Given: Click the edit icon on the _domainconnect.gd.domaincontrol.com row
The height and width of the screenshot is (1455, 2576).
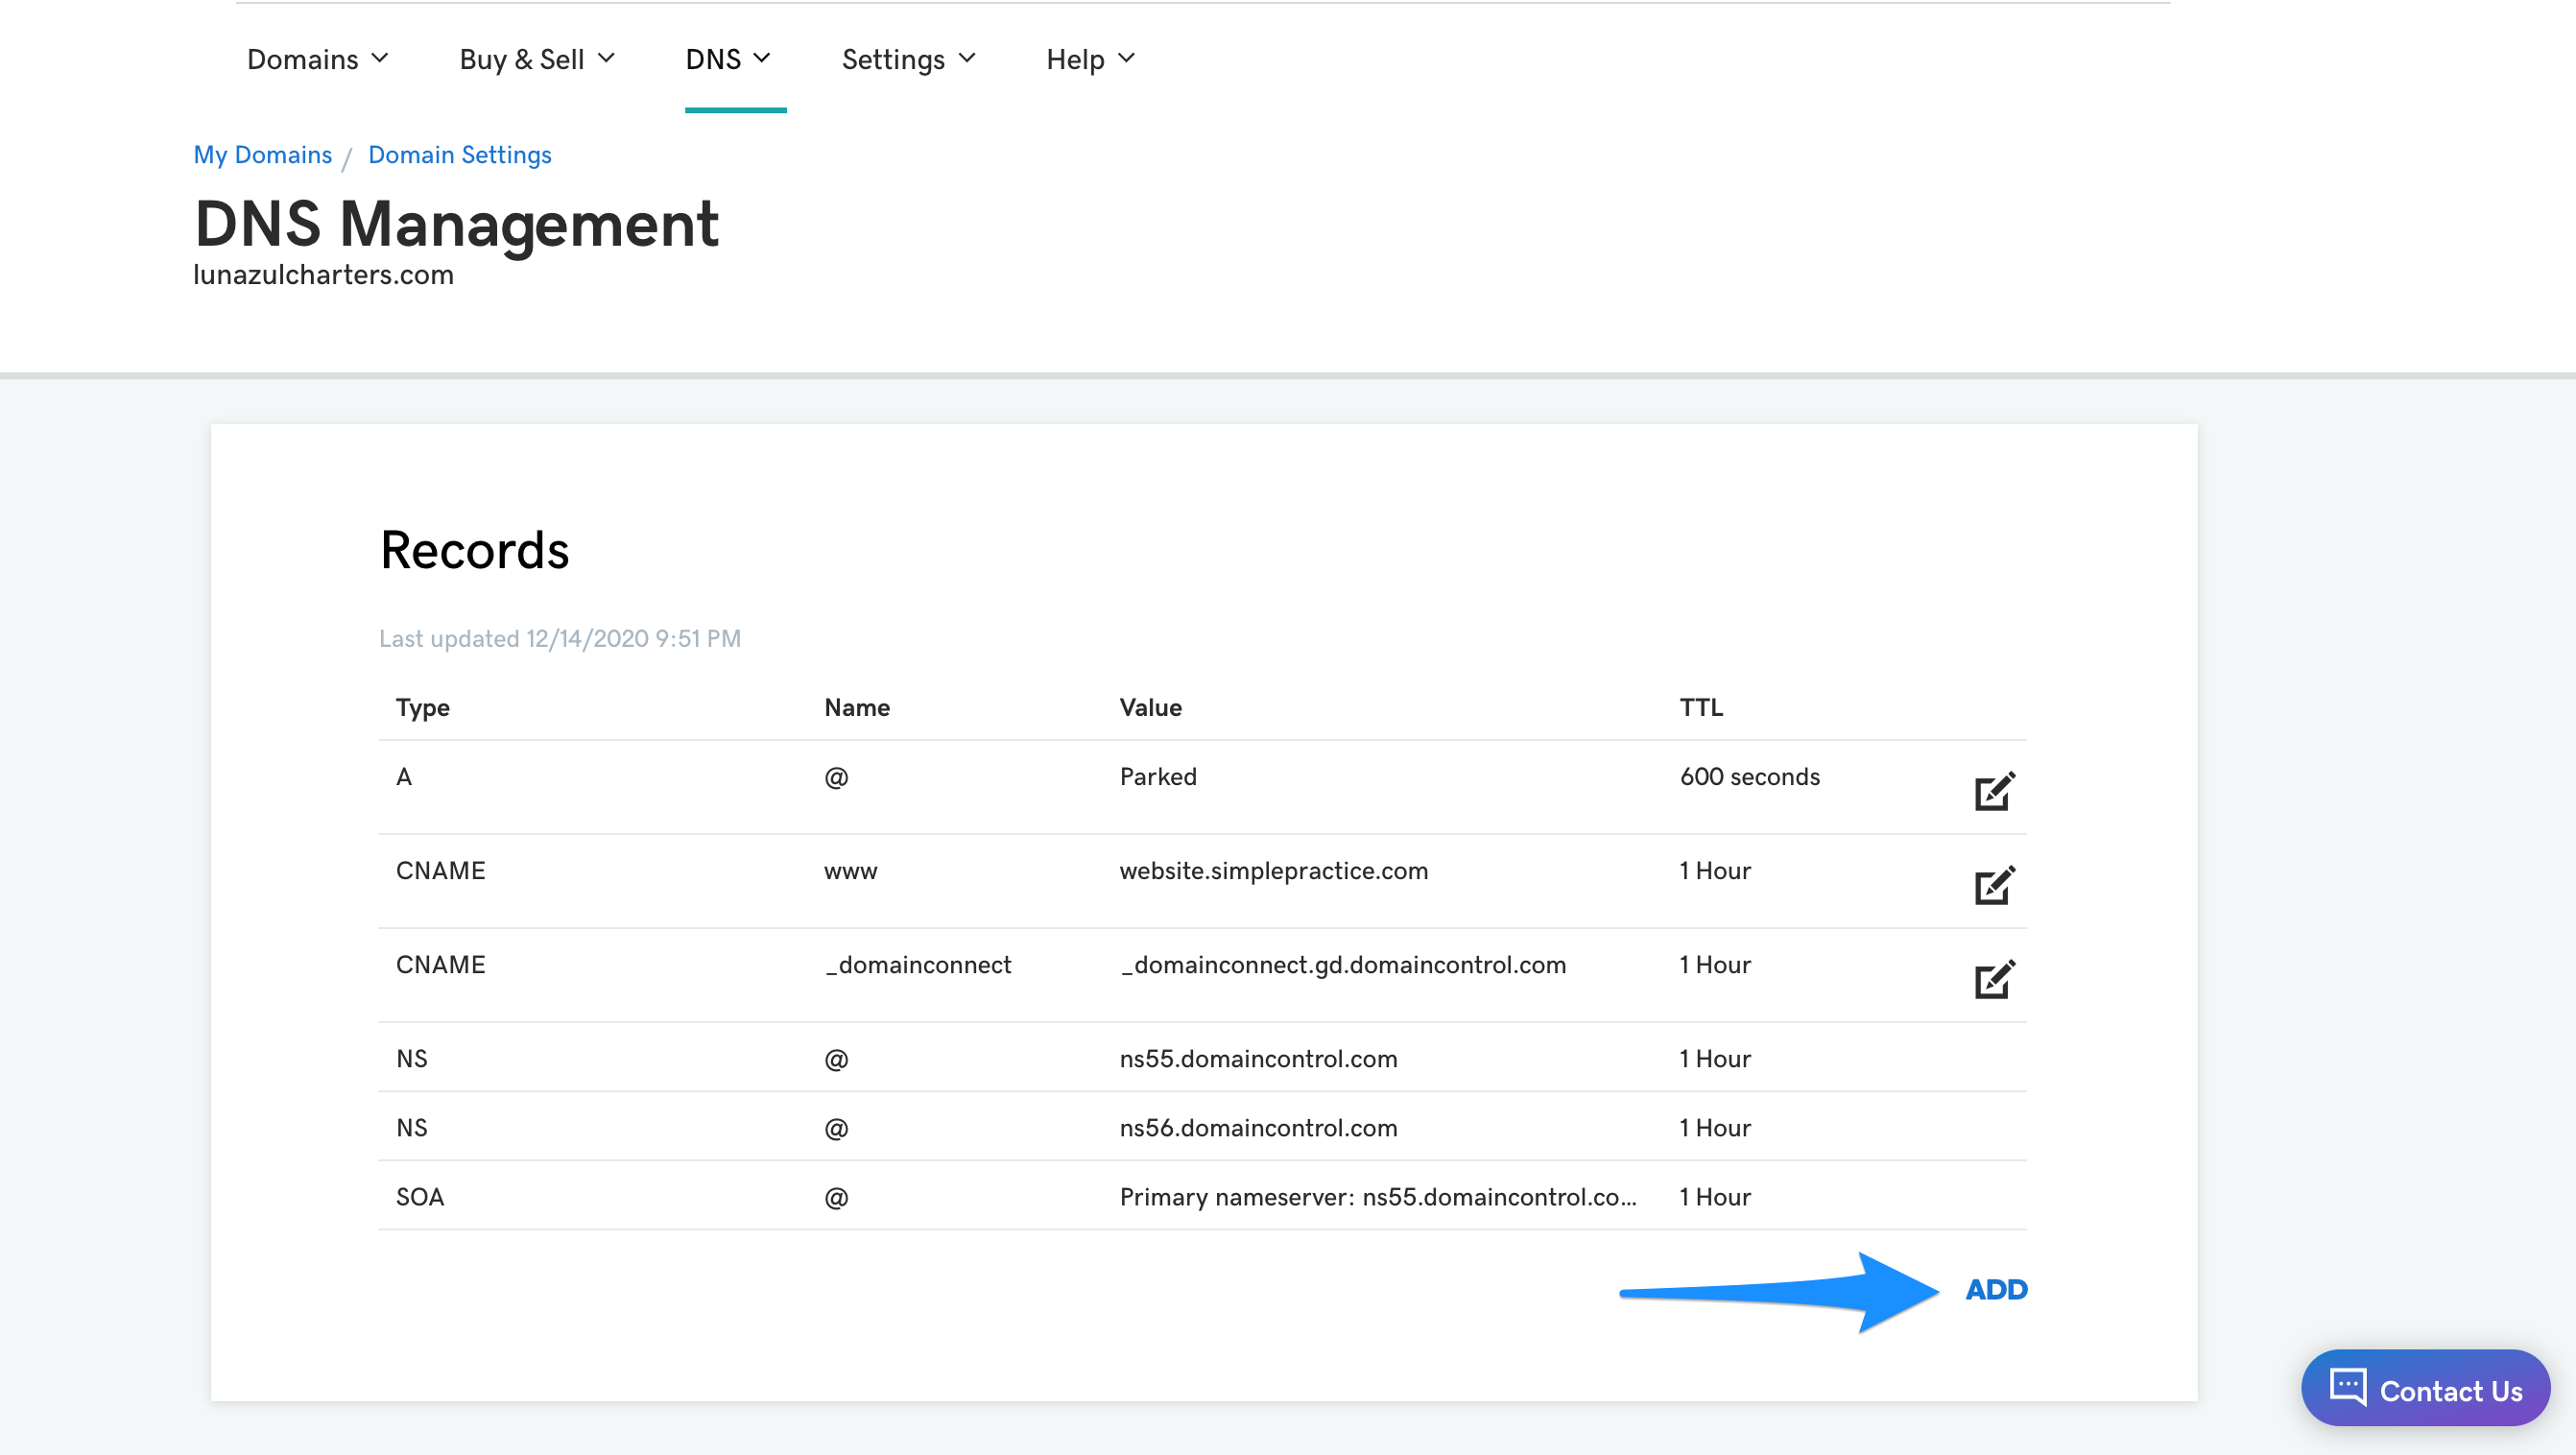Looking at the screenshot, I should click(1993, 981).
